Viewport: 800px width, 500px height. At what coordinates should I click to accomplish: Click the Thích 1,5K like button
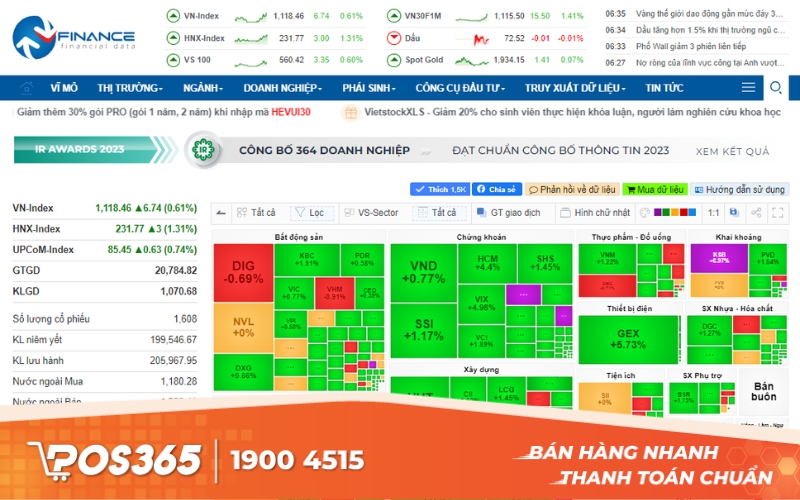pos(440,189)
